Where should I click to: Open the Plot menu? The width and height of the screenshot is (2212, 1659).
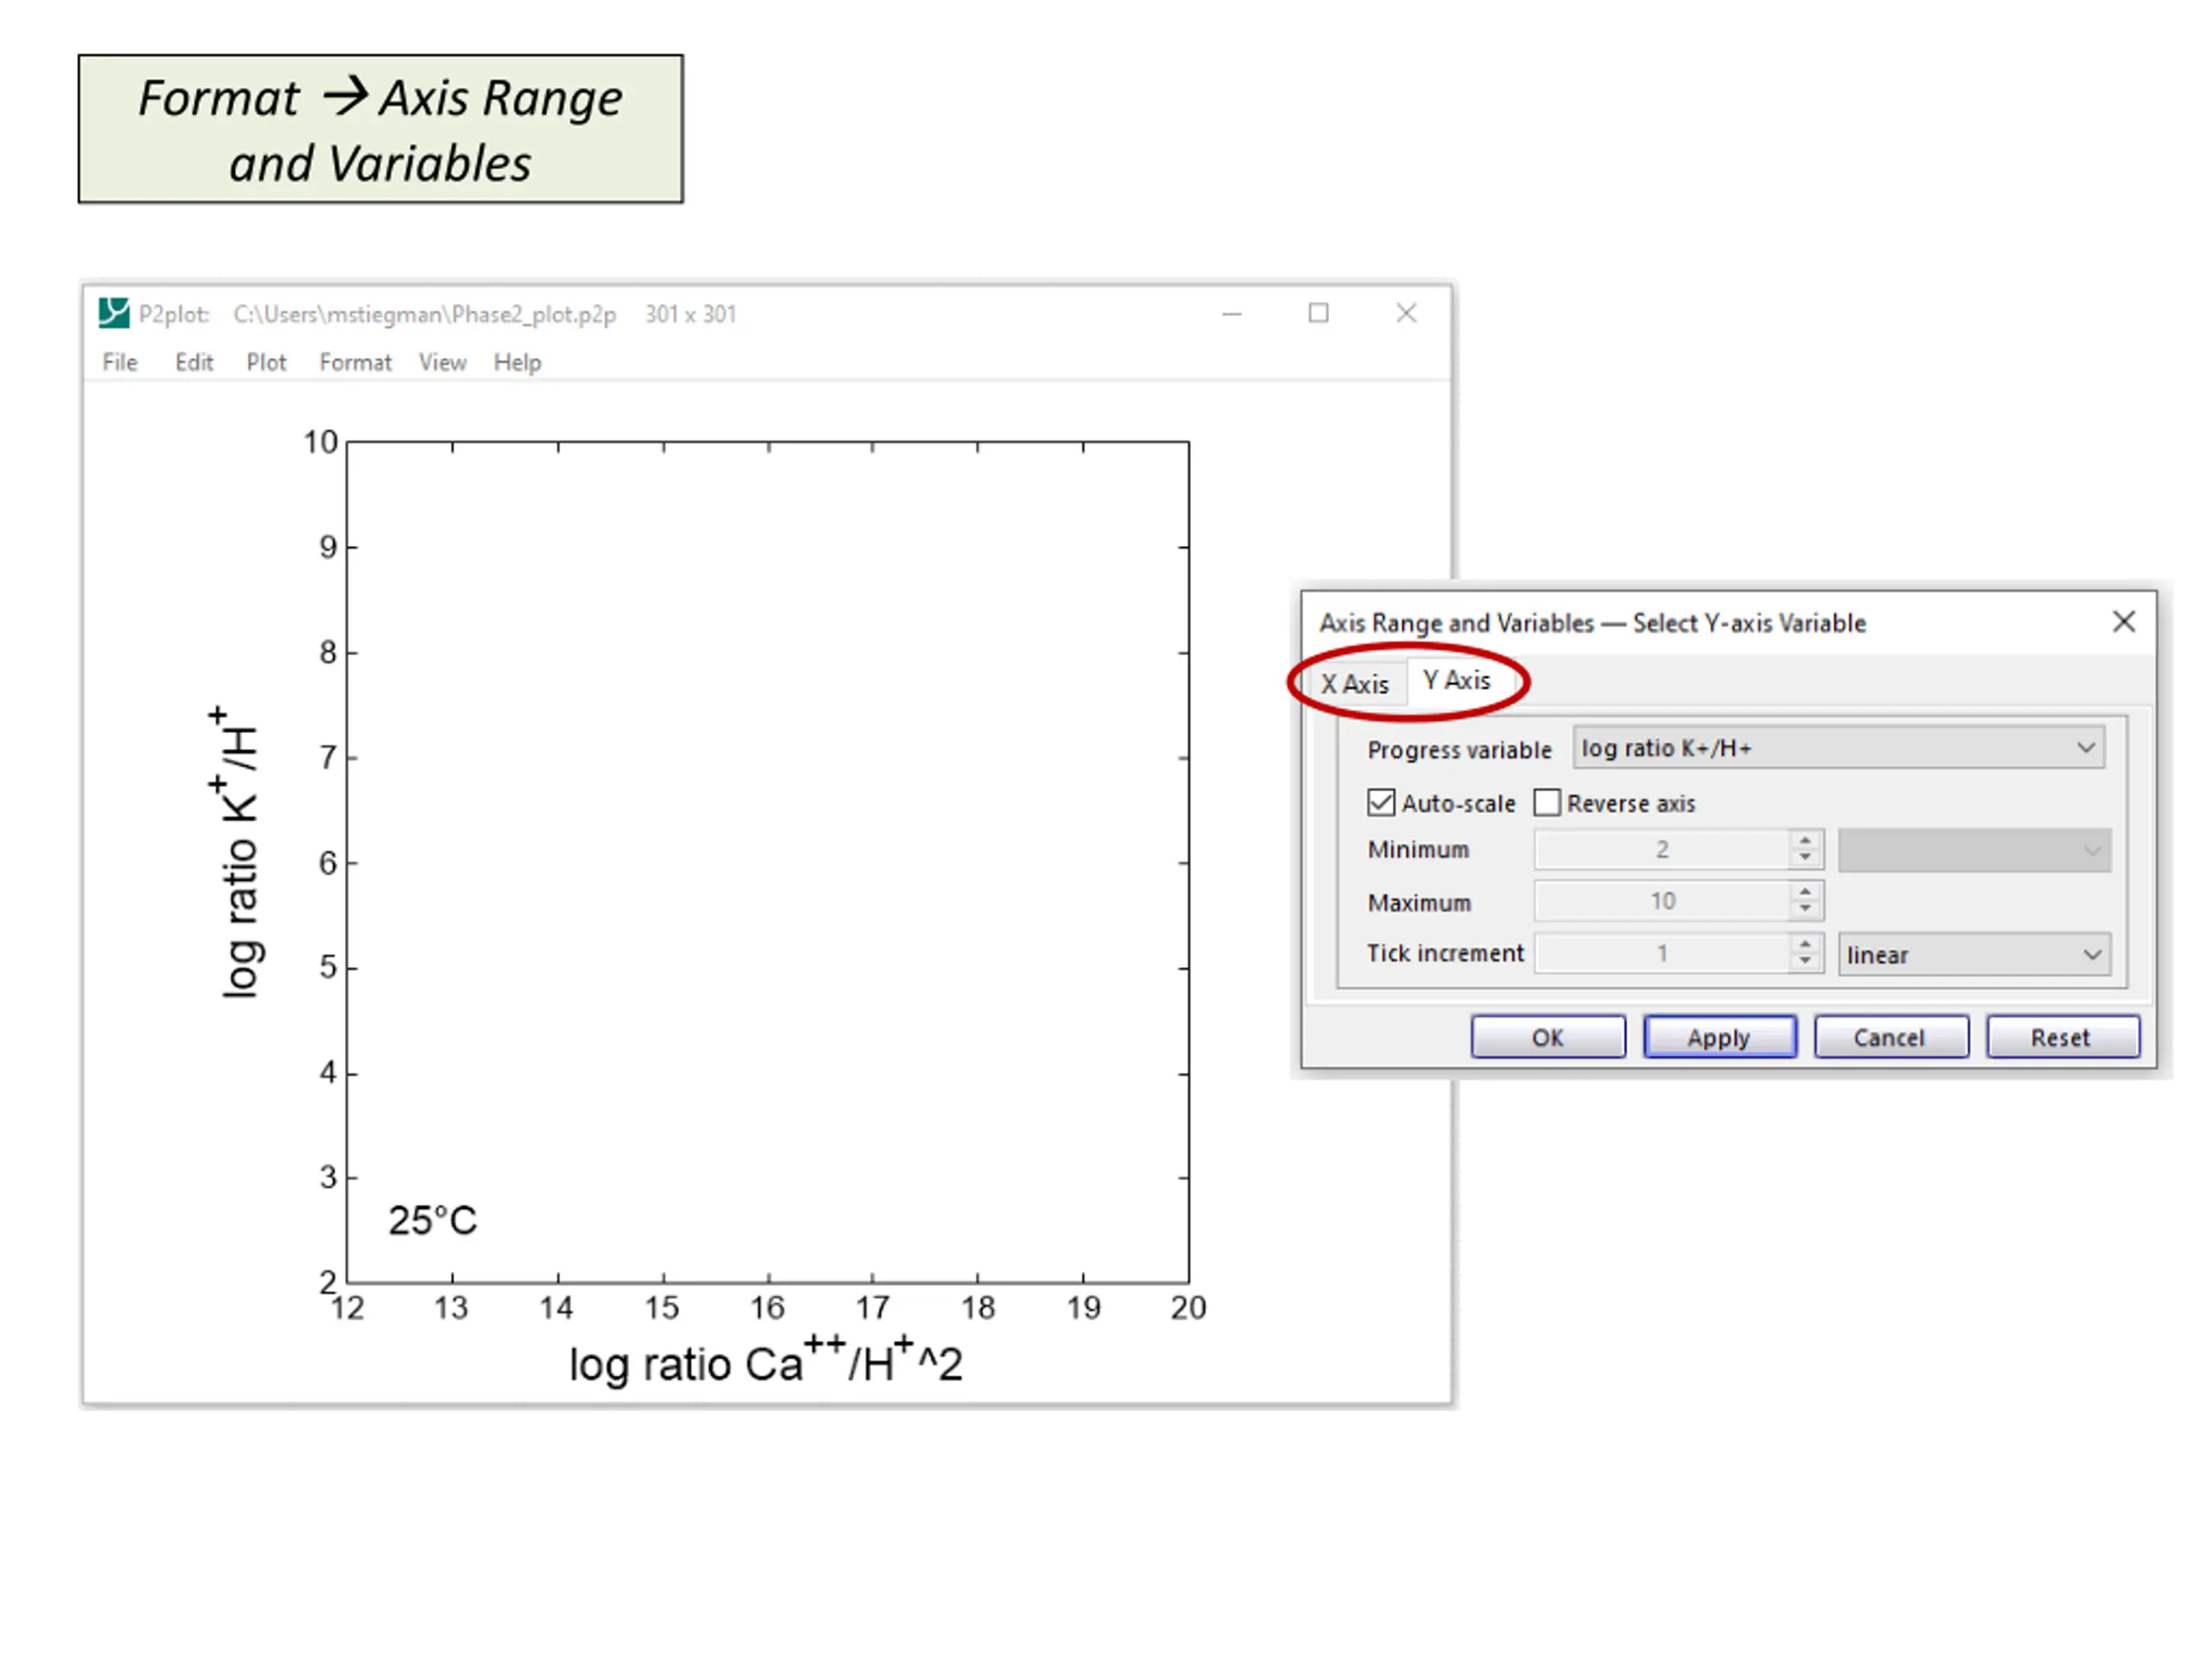pos(266,362)
